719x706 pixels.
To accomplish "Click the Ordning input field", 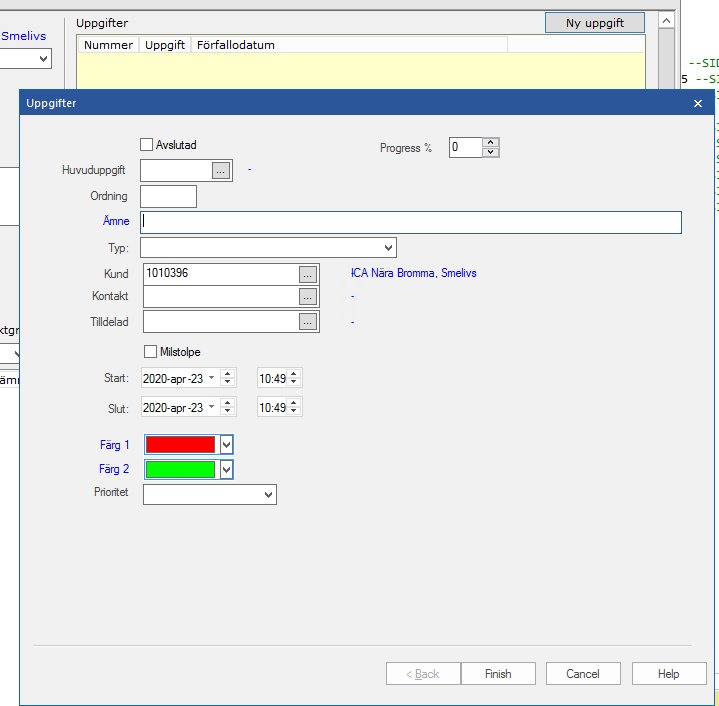I will click(168, 196).
